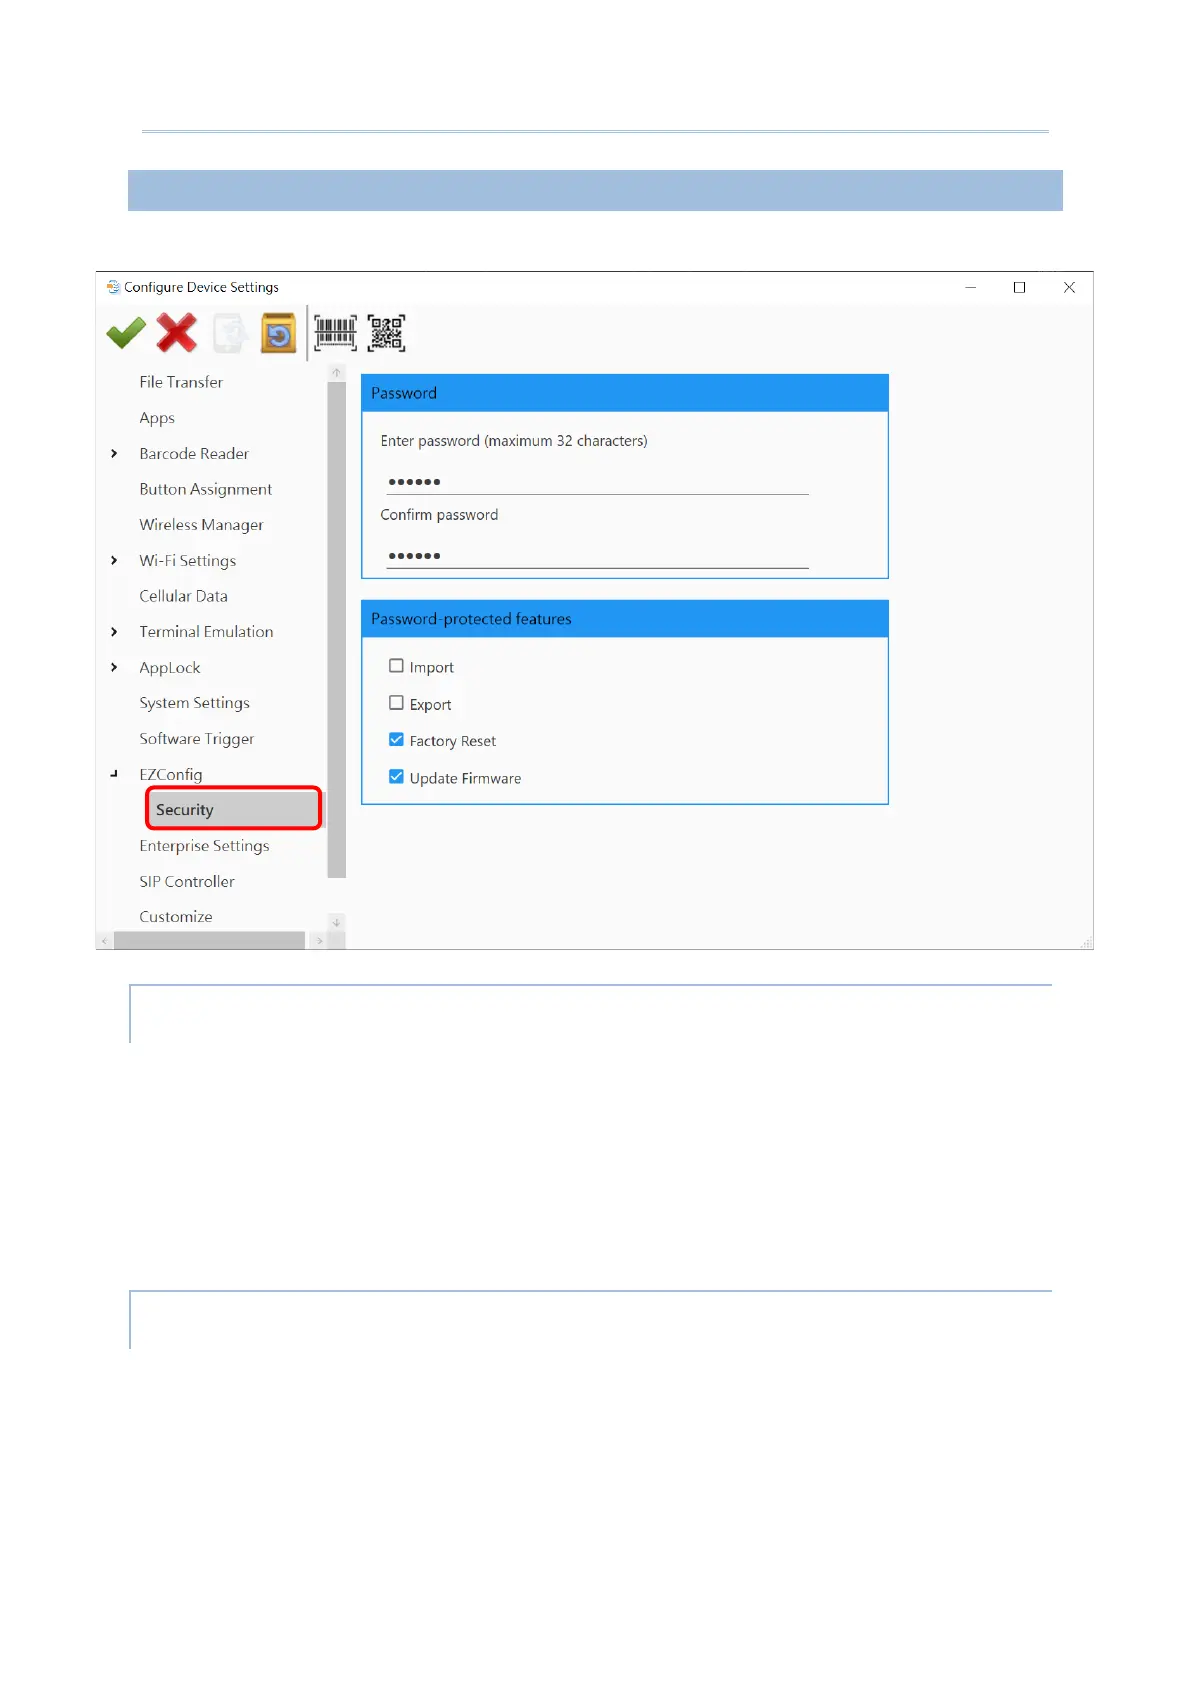The width and height of the screenshot is (1191, 1683).
Task: Open Cellular Data settings
Action: tap(183, 596)
